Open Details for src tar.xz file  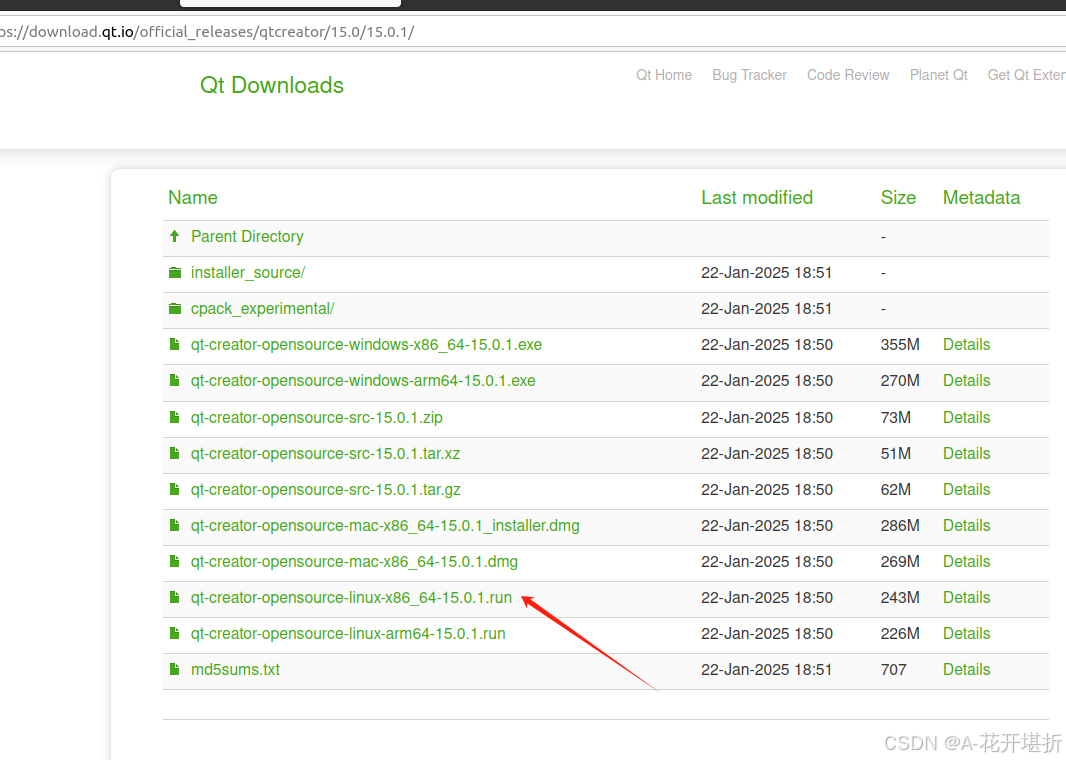point(966,453)
